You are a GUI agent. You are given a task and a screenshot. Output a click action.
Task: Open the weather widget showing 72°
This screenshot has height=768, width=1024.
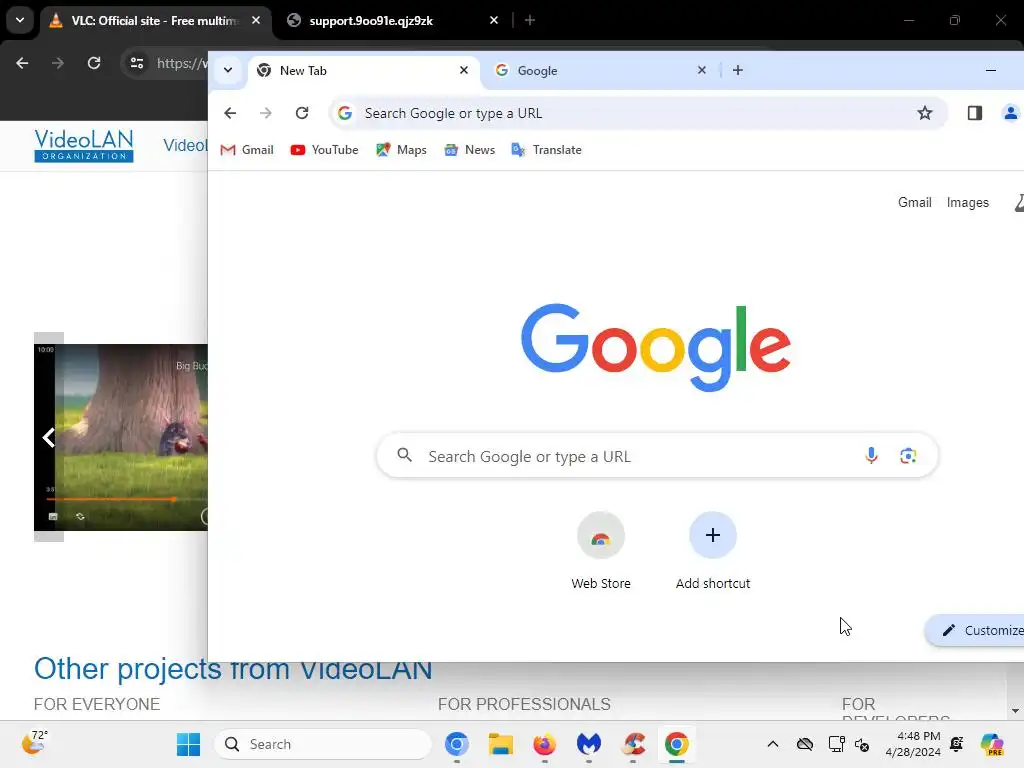34,743
